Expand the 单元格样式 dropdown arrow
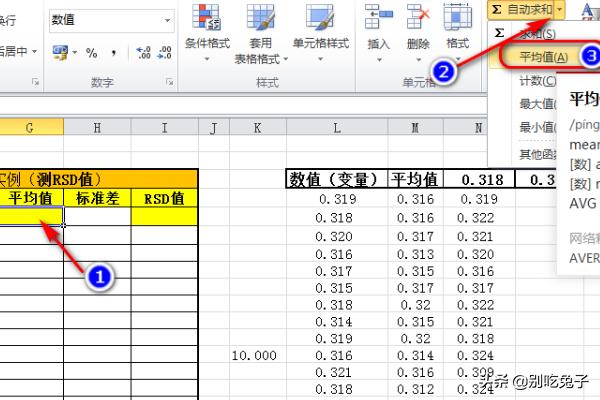This screenshot has width=600, height=400. click(320, 59)
